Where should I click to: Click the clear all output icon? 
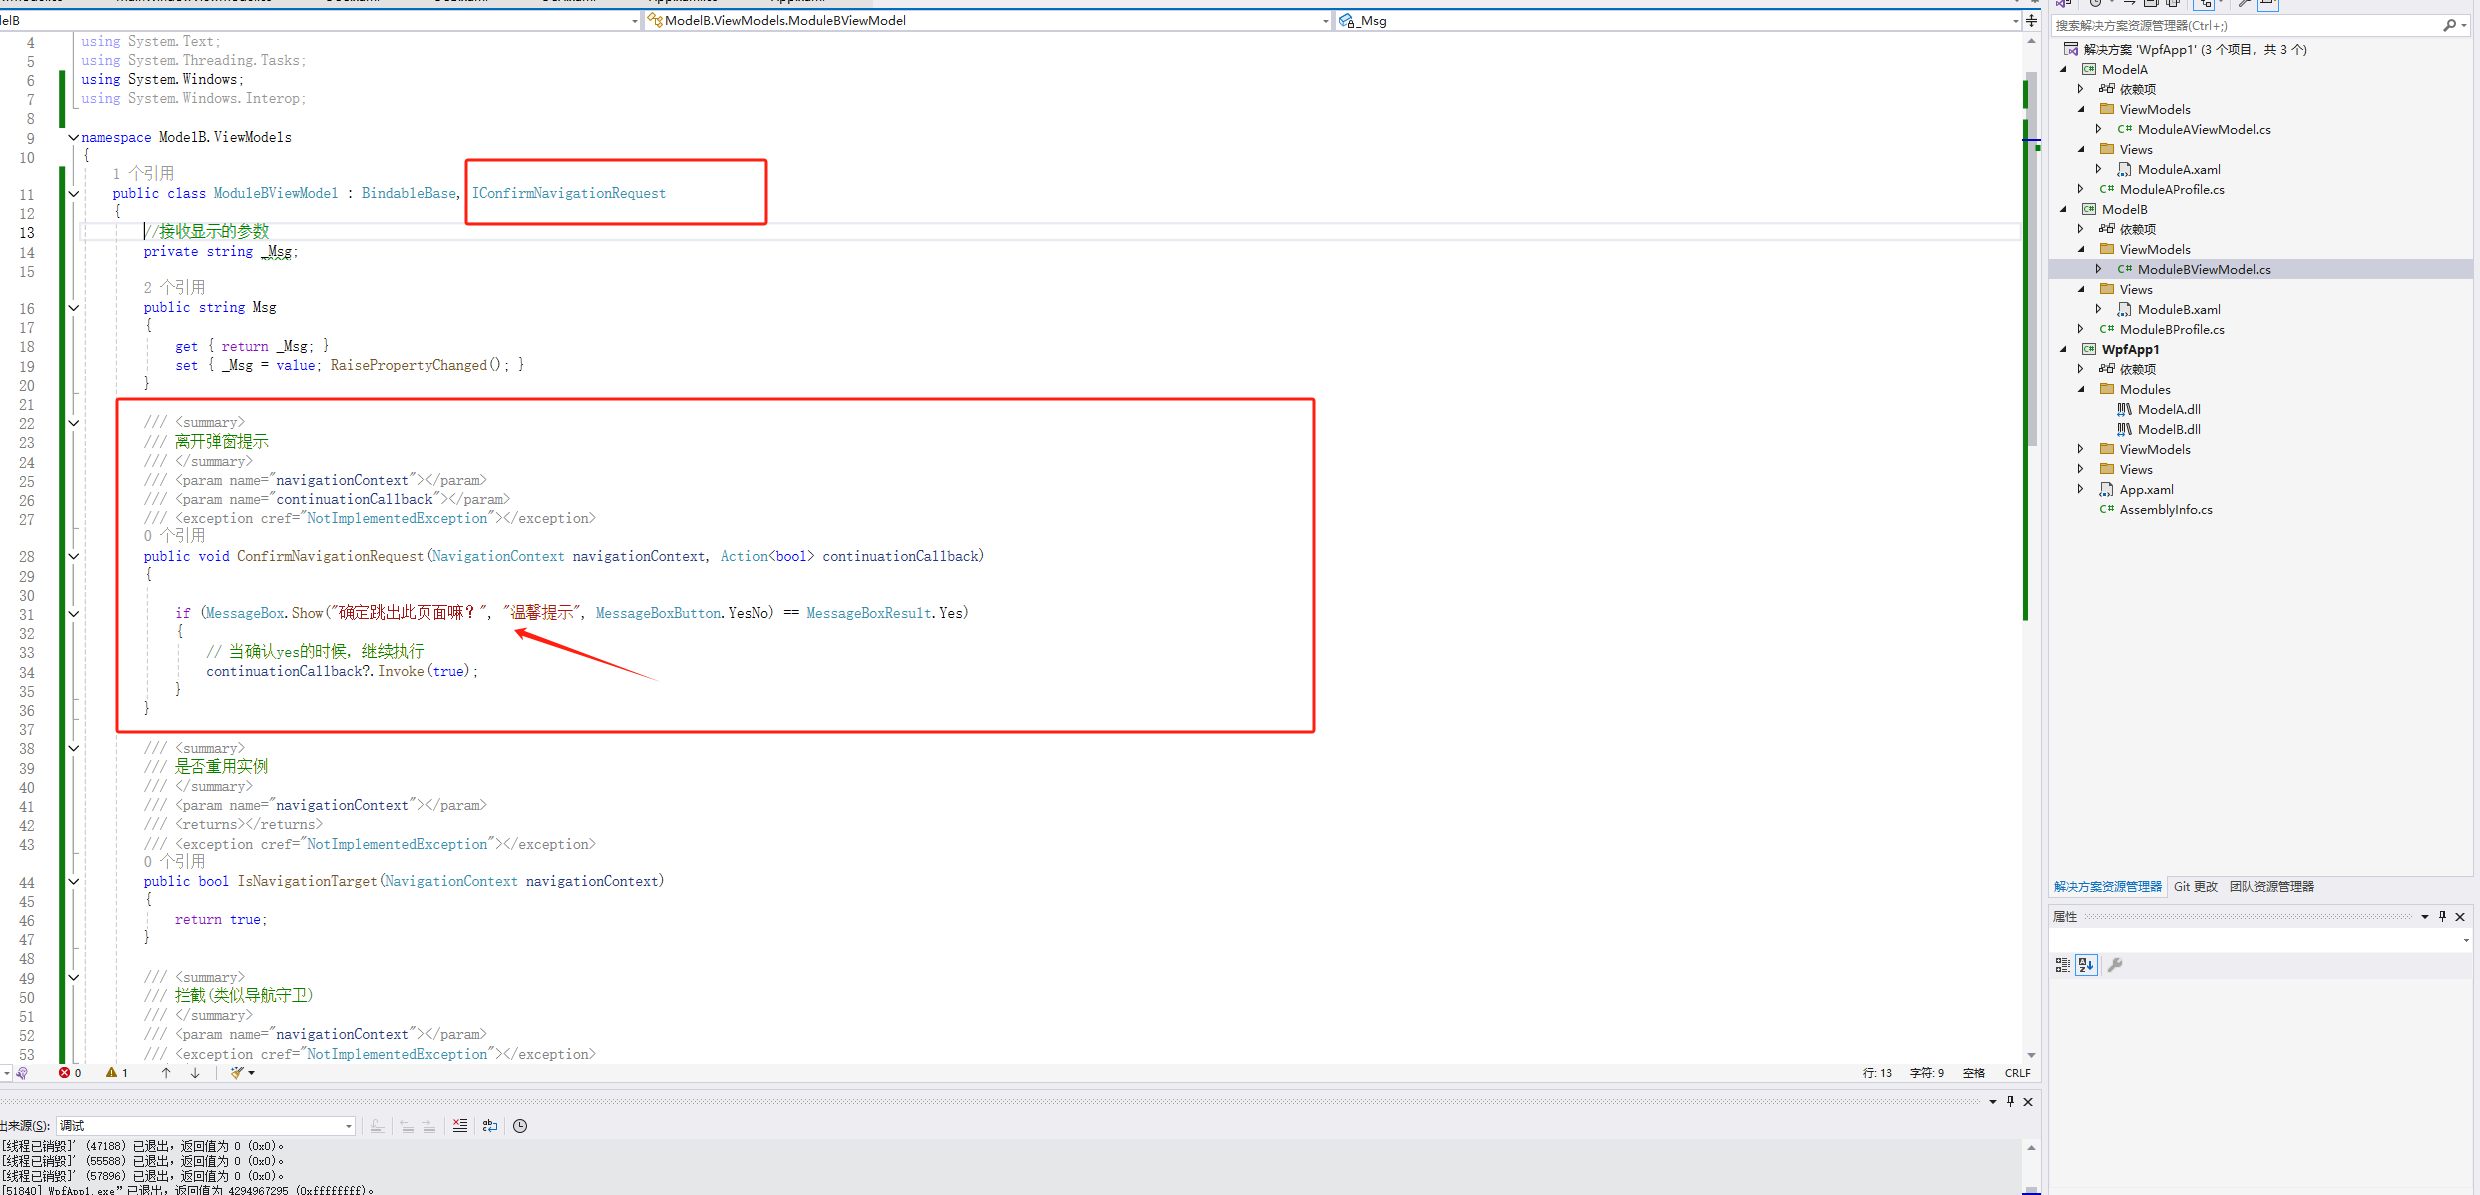click(460, 1126)
